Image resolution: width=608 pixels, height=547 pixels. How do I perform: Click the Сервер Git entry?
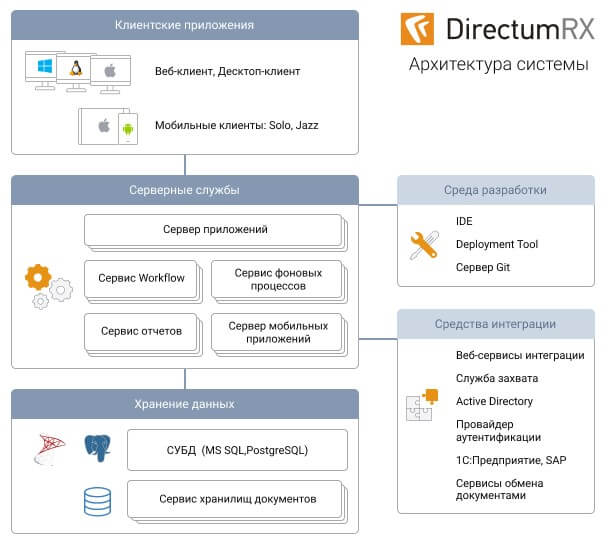[483, 267]
